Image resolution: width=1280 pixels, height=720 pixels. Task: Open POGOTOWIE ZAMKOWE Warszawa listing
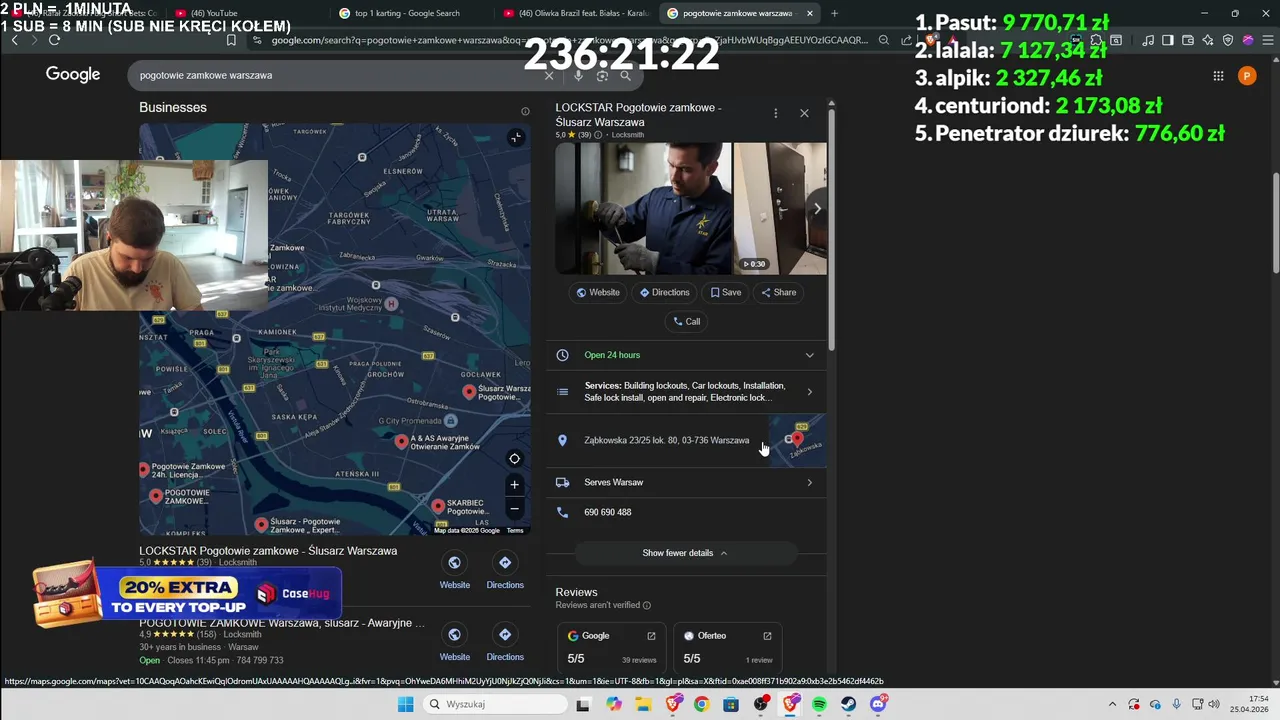[282, 623]
